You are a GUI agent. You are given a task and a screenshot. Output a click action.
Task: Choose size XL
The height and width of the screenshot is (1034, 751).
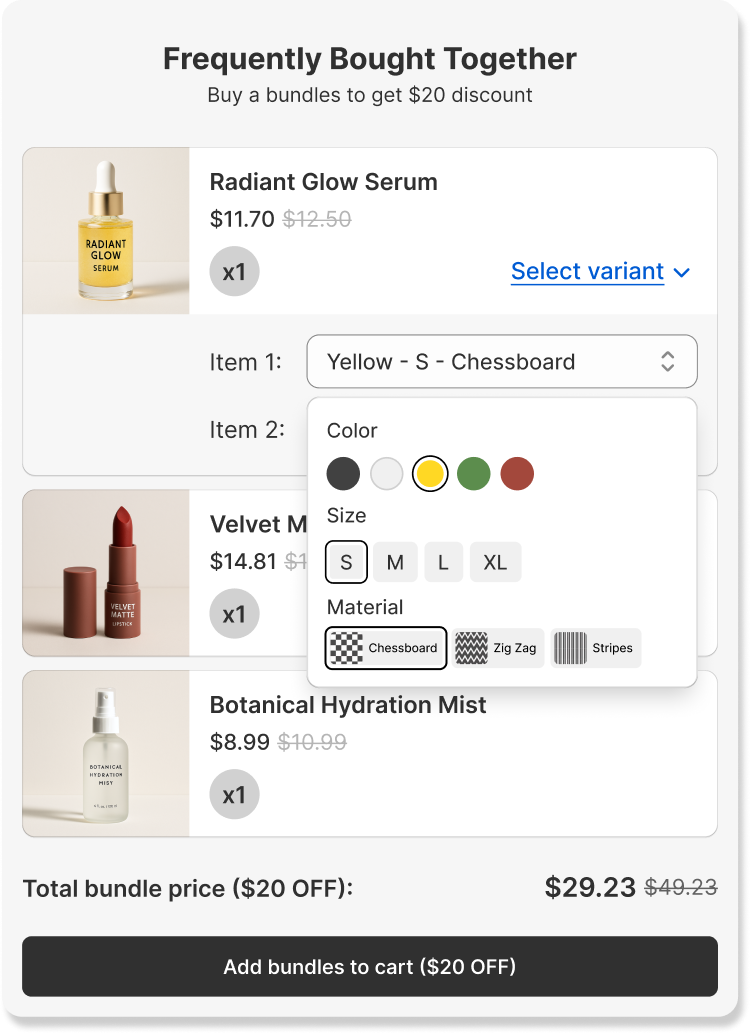point(495,562)
